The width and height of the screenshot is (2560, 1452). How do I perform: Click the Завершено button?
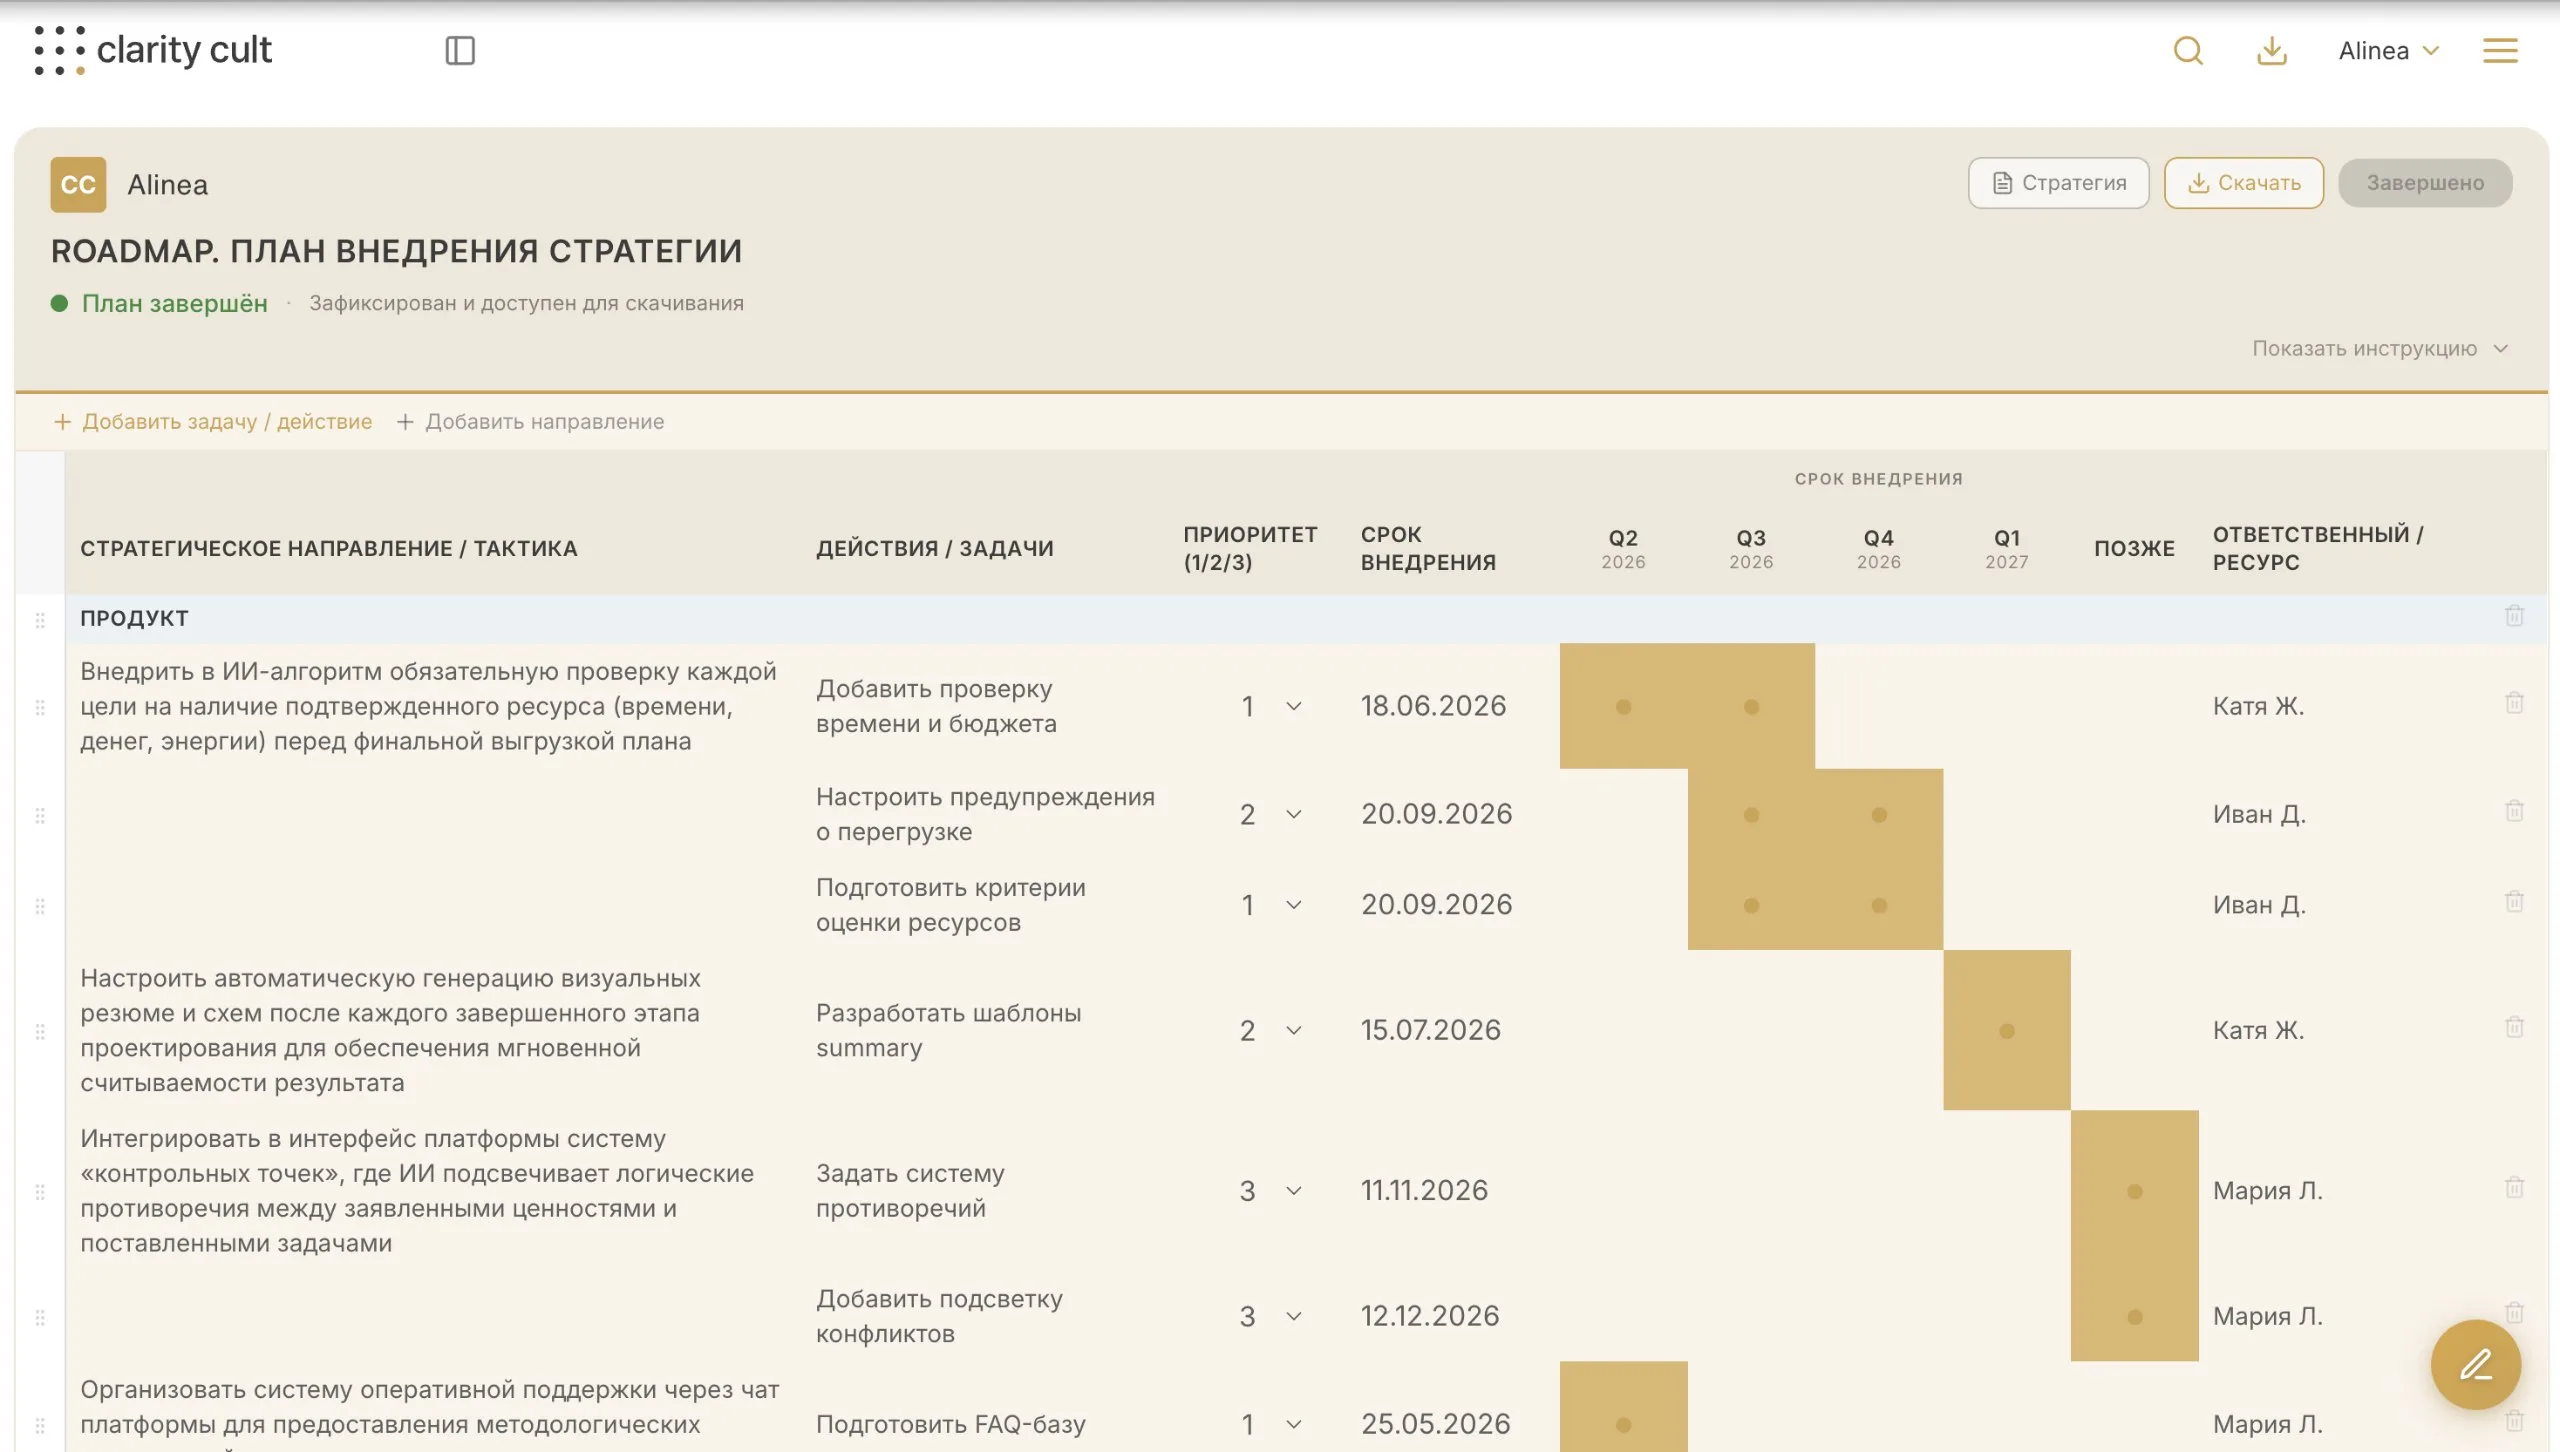point(2425,183)
